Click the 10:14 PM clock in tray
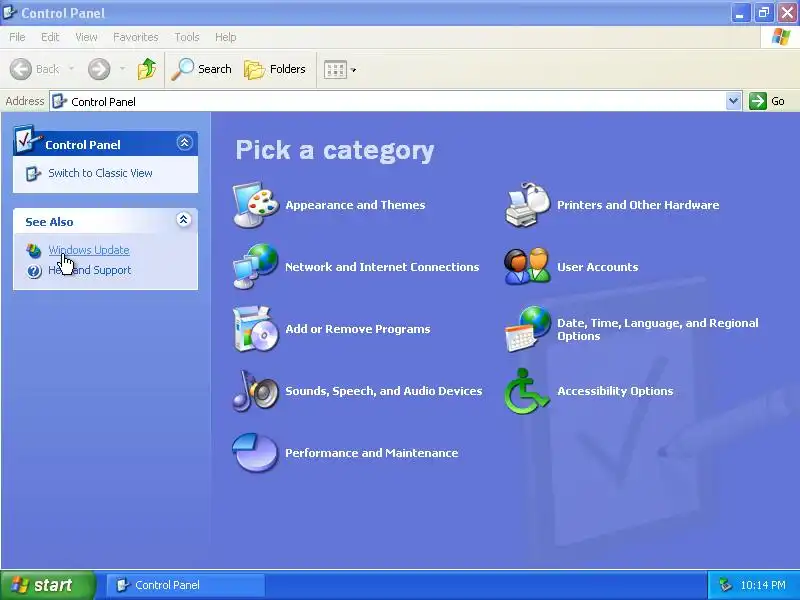 click(x=763, y=585)
